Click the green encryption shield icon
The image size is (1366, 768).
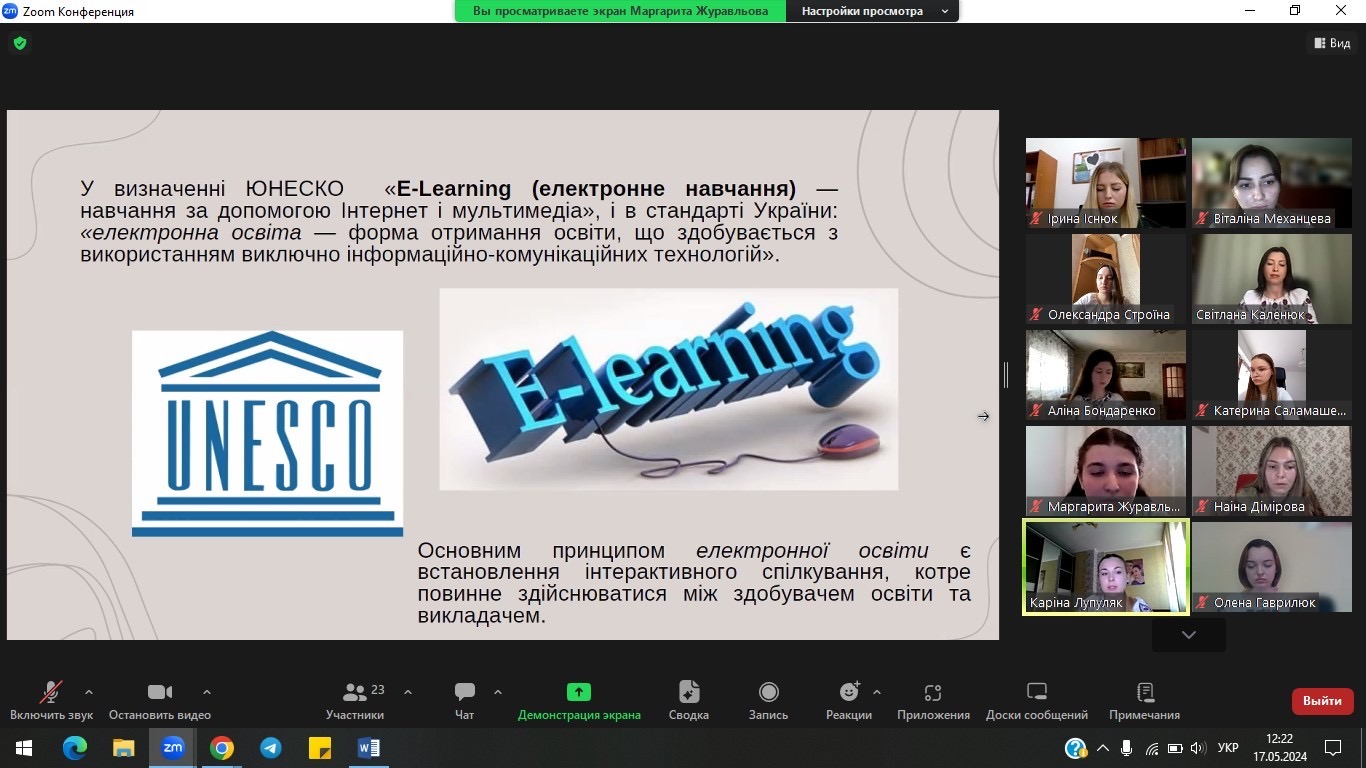point(20,43)
